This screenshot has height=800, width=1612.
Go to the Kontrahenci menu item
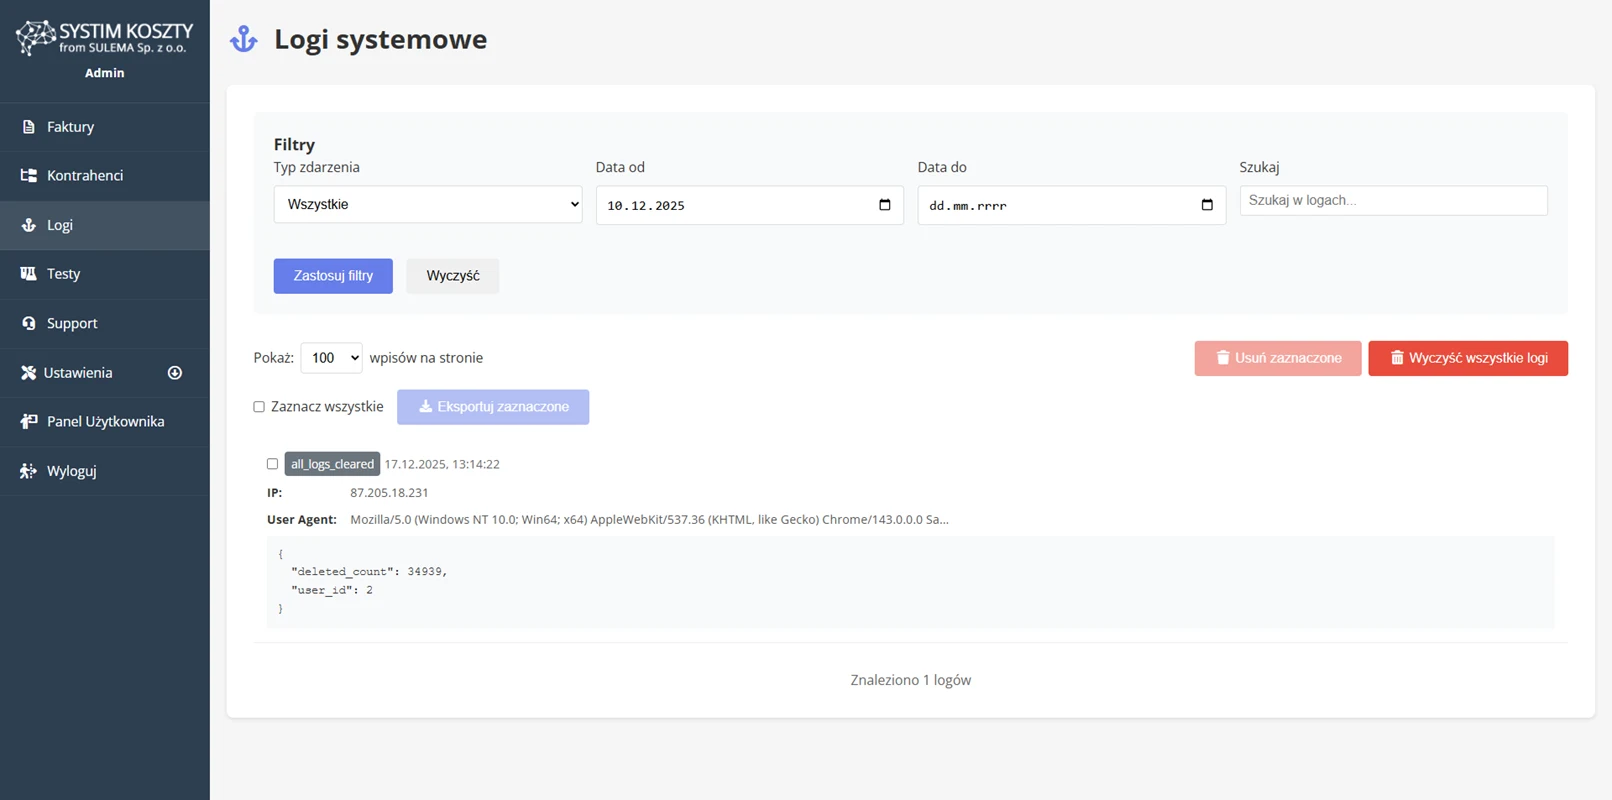[85, 176]
